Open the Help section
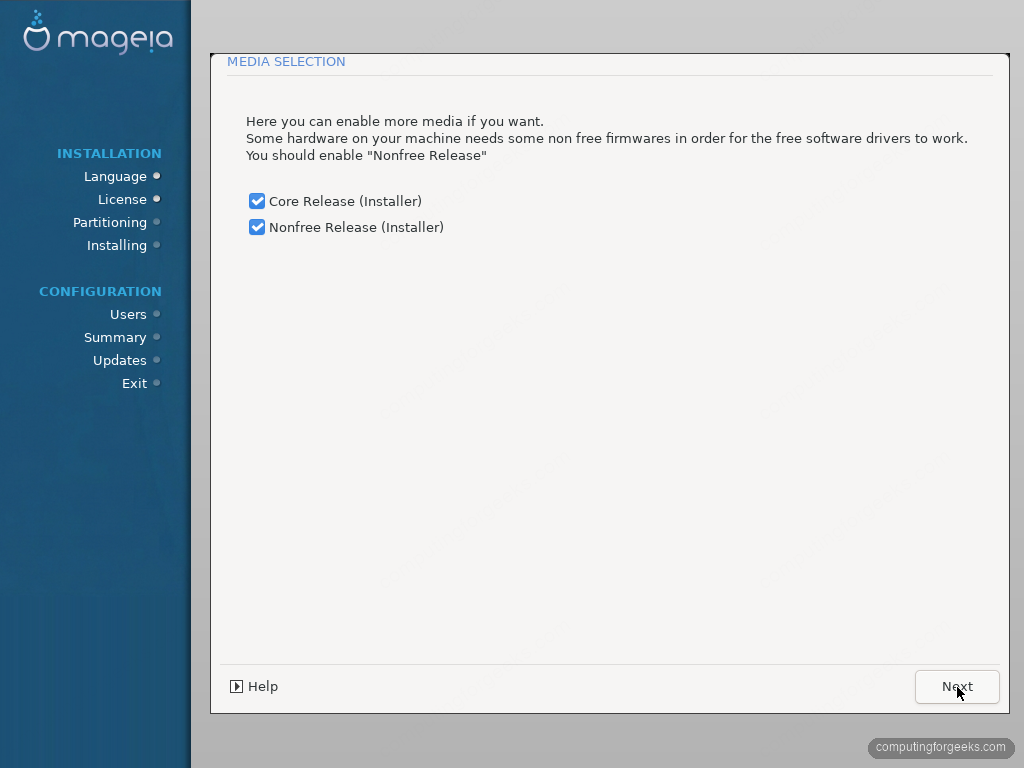Viewport: 1024px width, 768px height. click(254, 686)
